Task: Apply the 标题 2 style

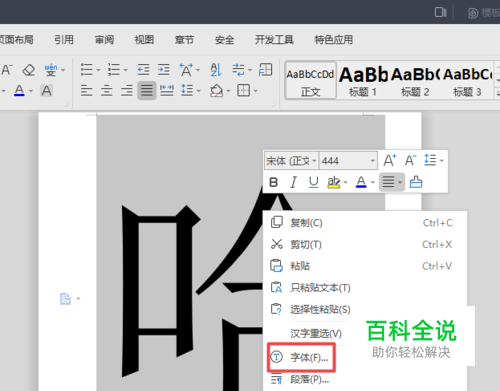Action: [415, 80]
